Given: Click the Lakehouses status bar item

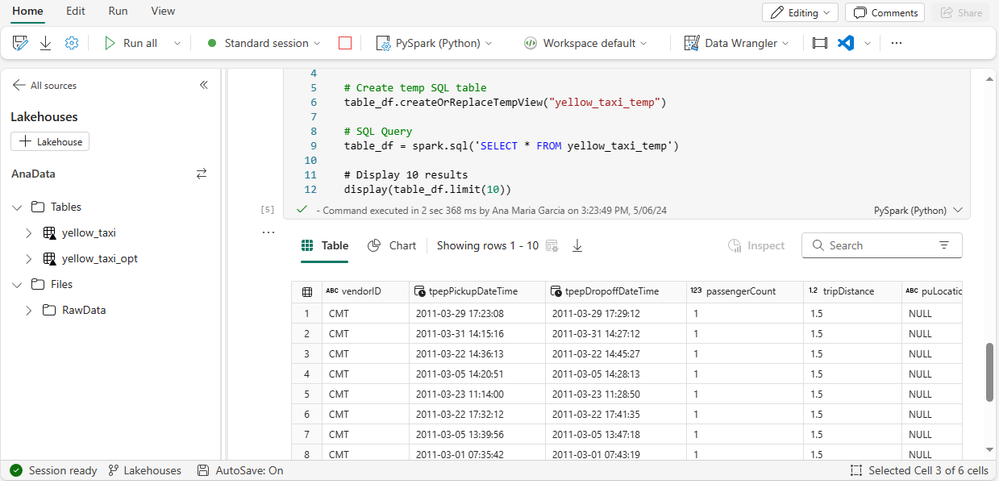Looking at the screenshot, I should tap(145, 471).
